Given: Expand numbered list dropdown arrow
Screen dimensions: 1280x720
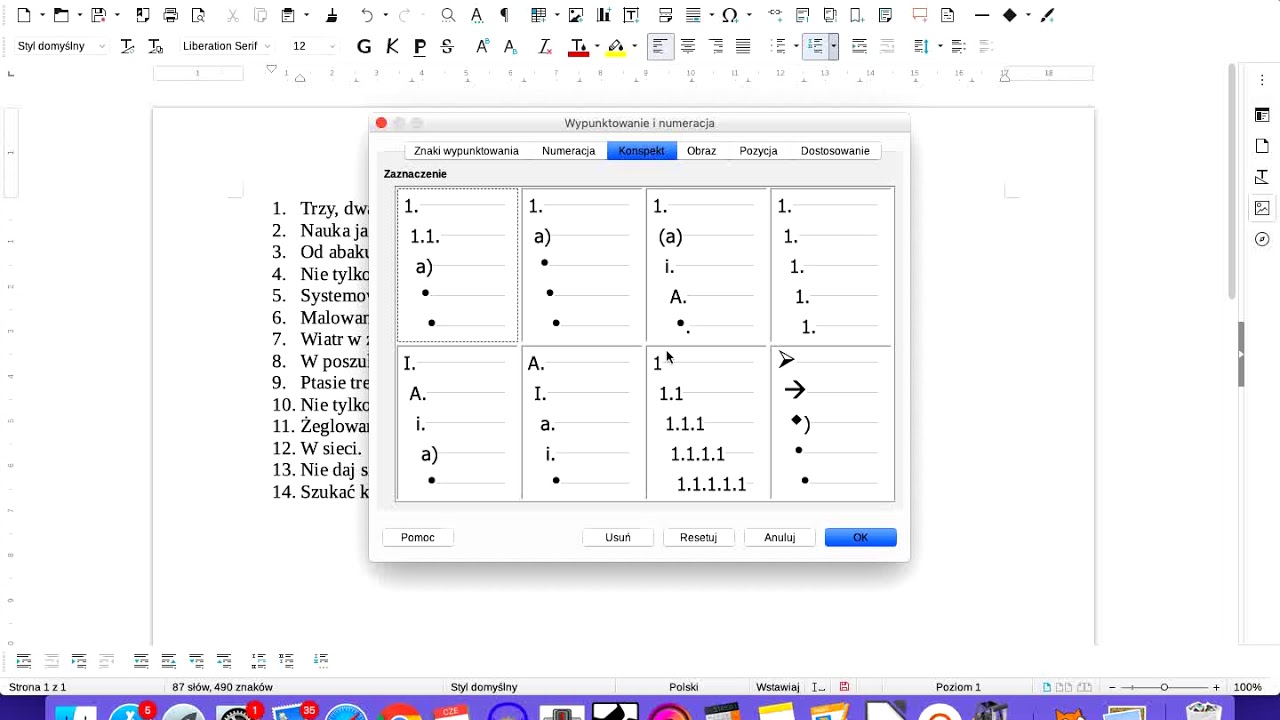Looking at the screenshot, I should [x=833, y=46].
